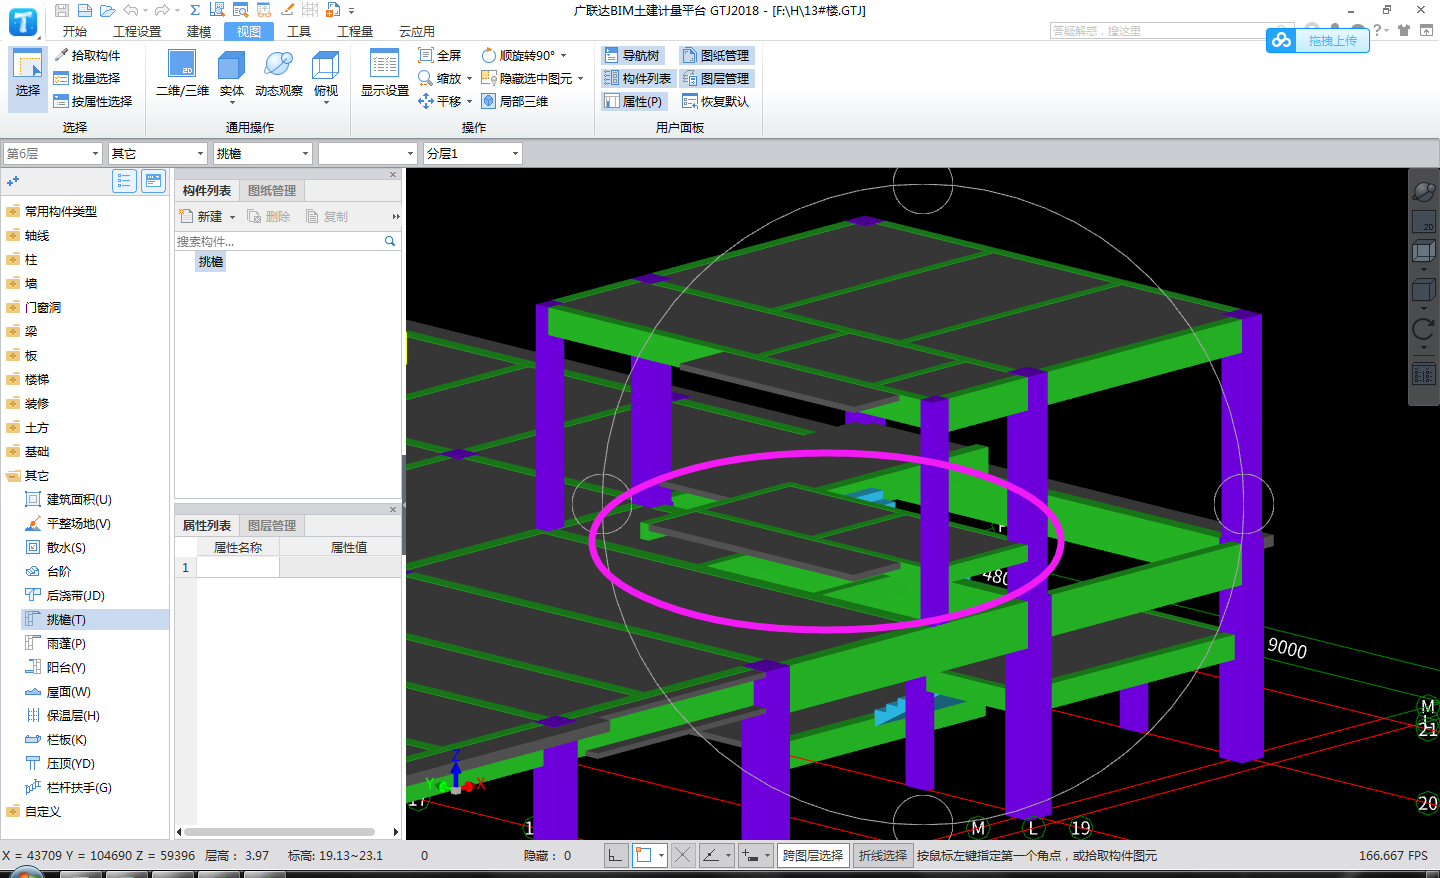The width and height of the screenshot is (1440, 878).
Task: Open 显示设置 display settings
Action: coord(385,75)
